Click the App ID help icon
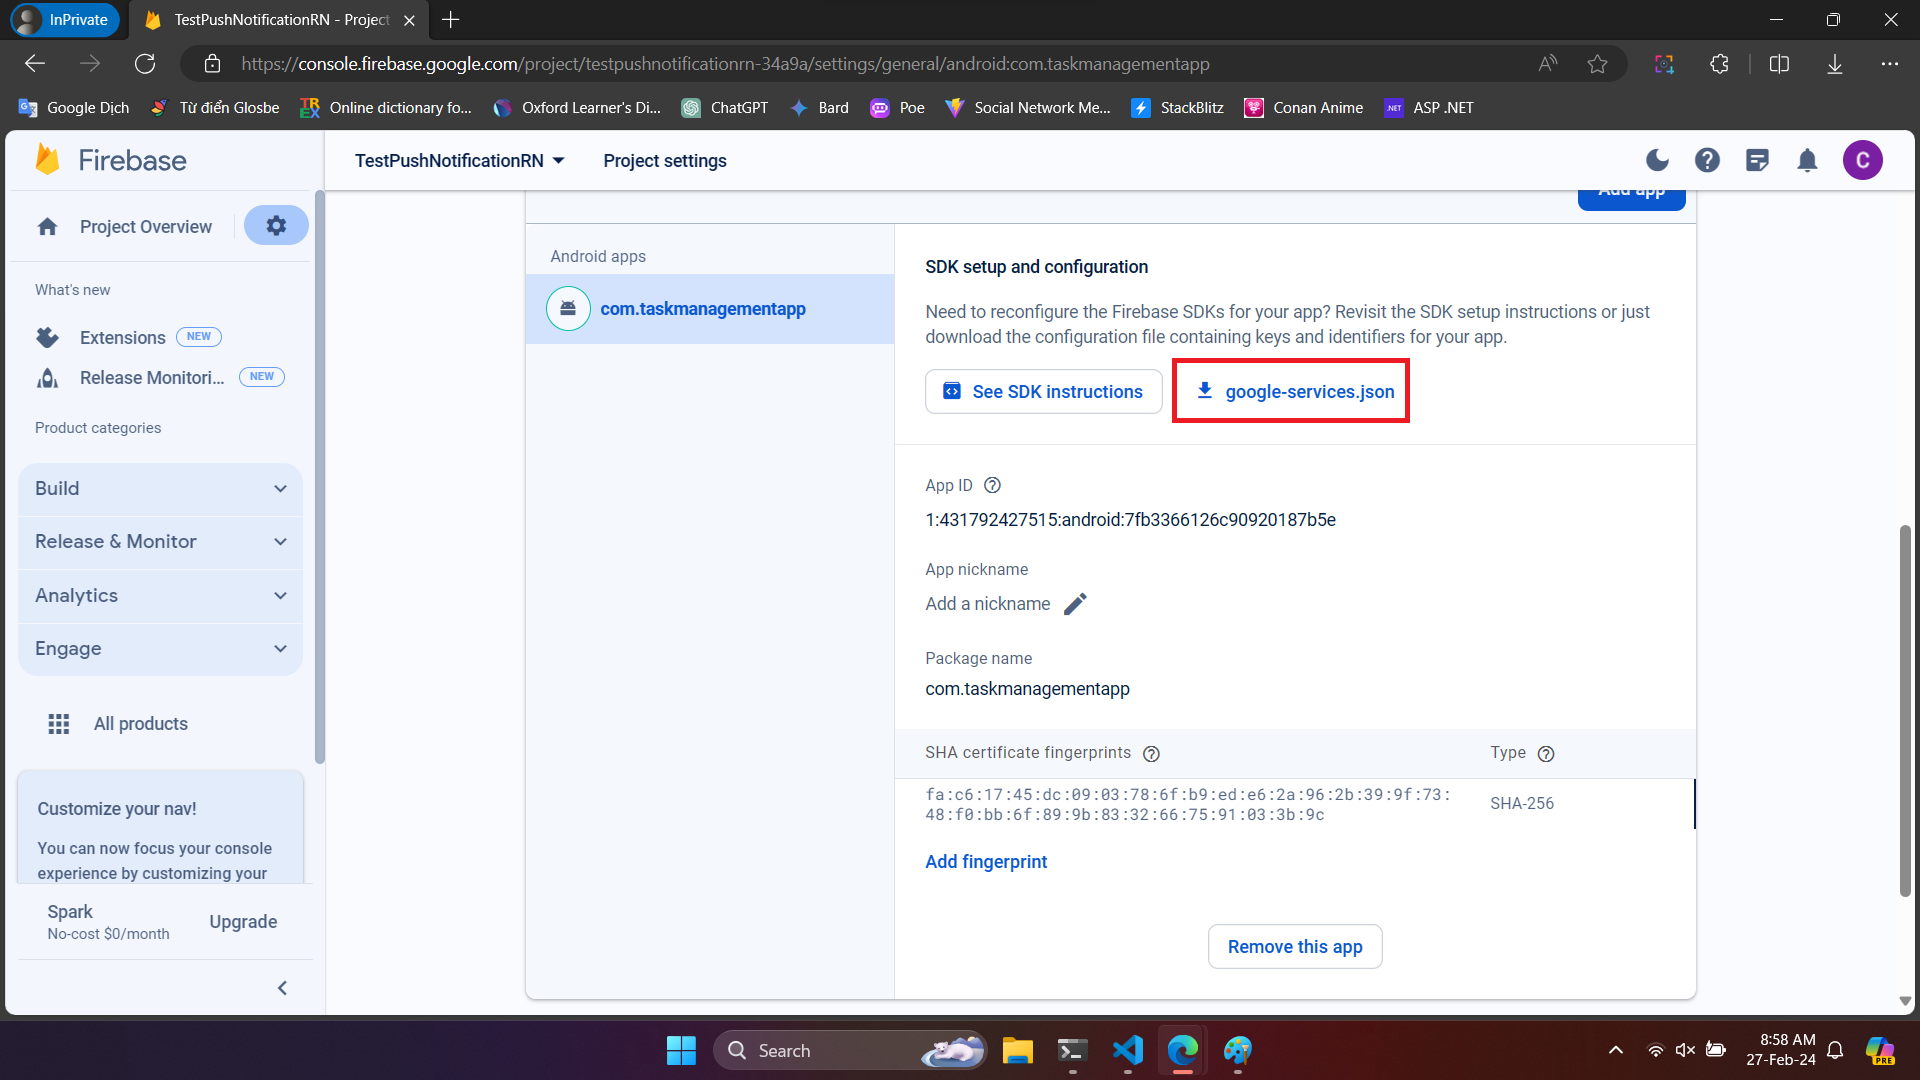The height and width of the screenshot is (1080, 1920). point(992,485)
